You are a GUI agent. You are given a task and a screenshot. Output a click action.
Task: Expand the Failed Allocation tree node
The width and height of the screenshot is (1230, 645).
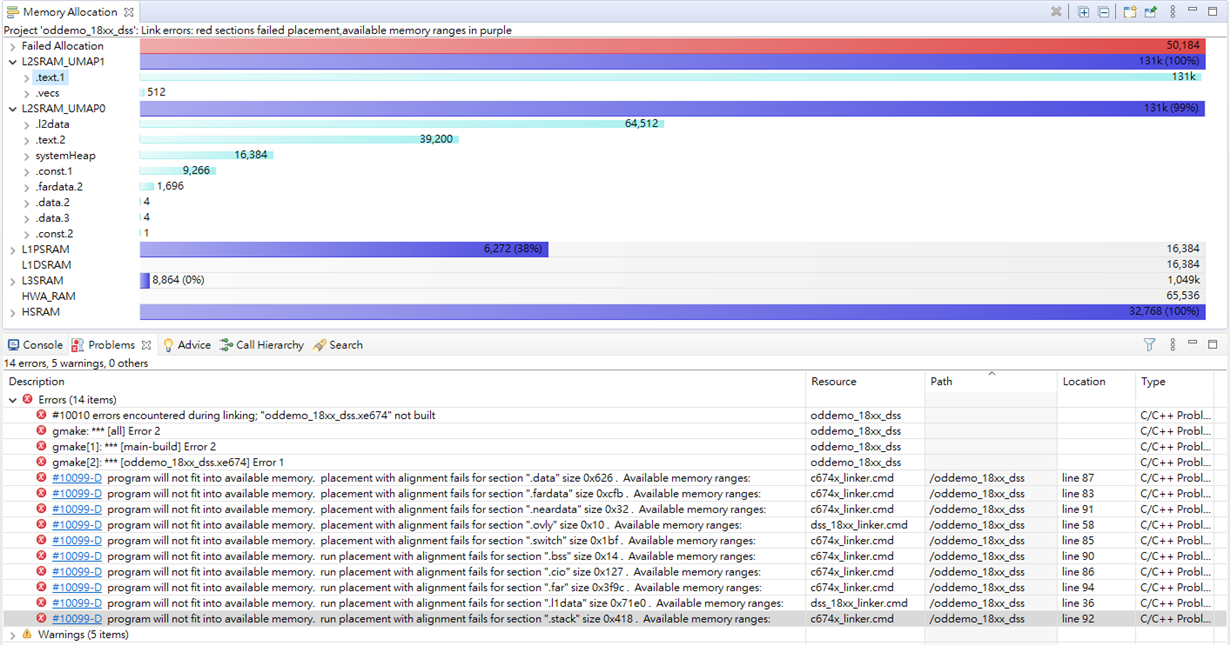[12, 46]
